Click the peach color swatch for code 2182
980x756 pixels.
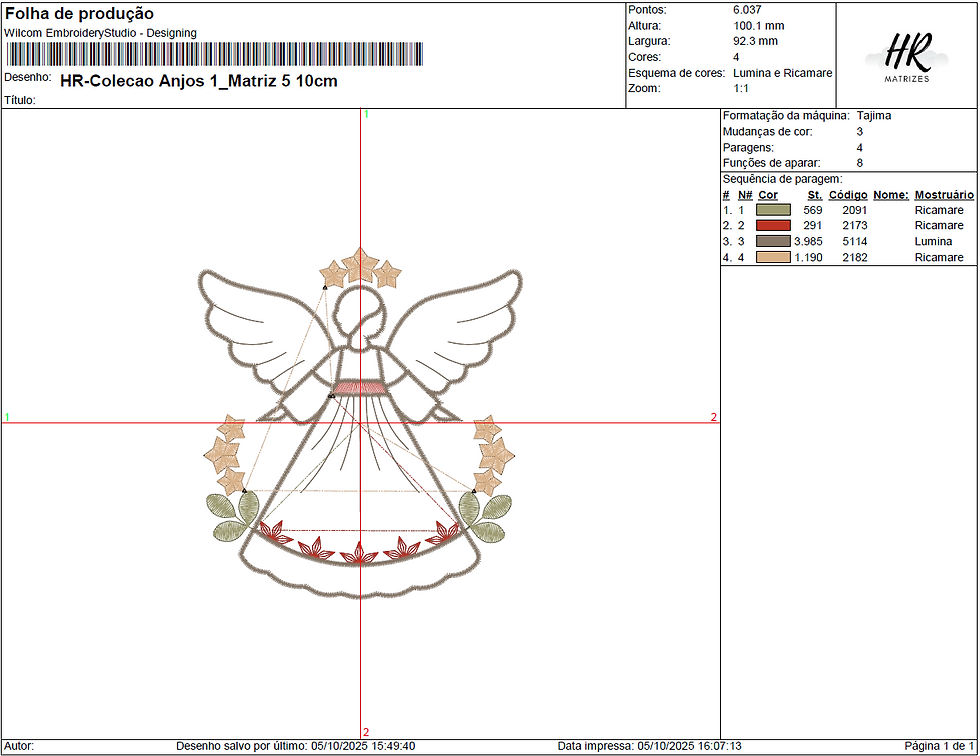click(773, 257)
